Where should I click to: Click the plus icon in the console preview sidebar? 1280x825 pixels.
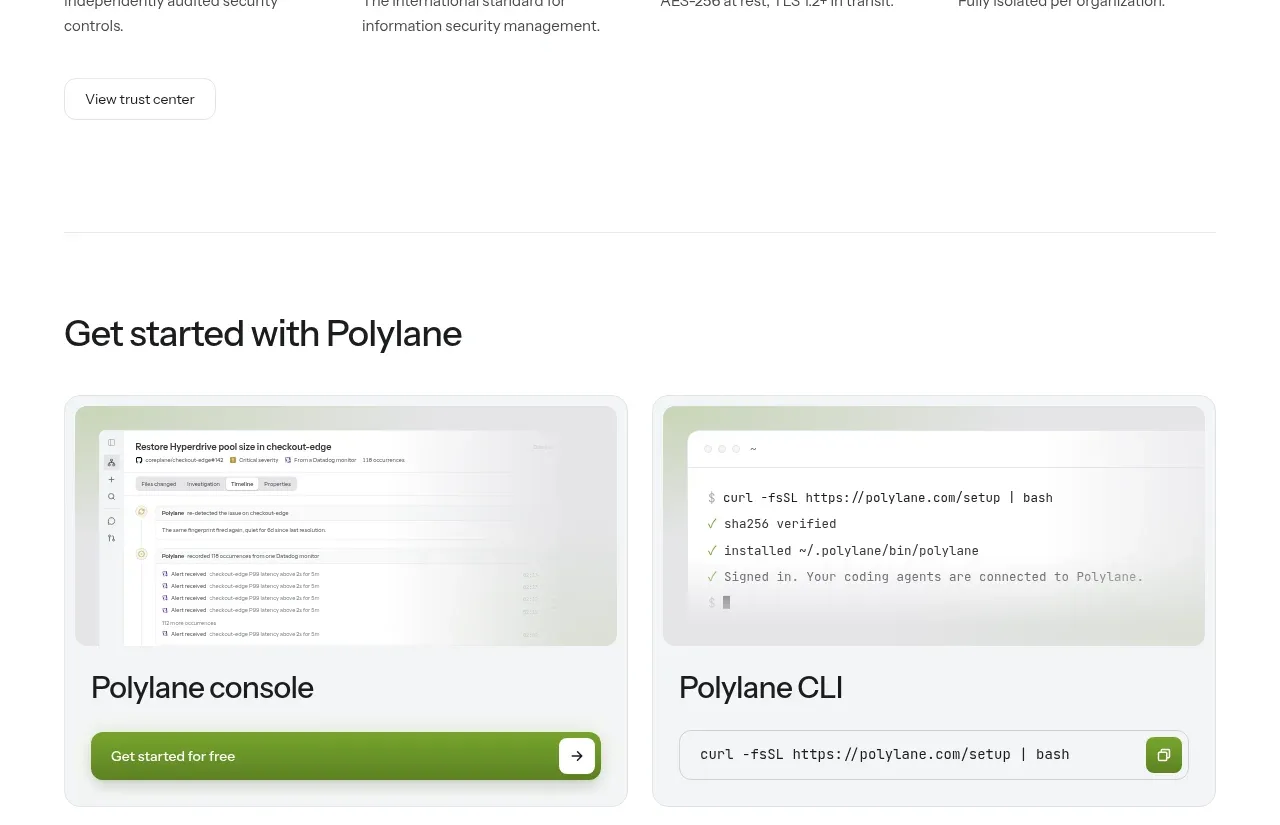pyautogui.click(x=111, y=479)
